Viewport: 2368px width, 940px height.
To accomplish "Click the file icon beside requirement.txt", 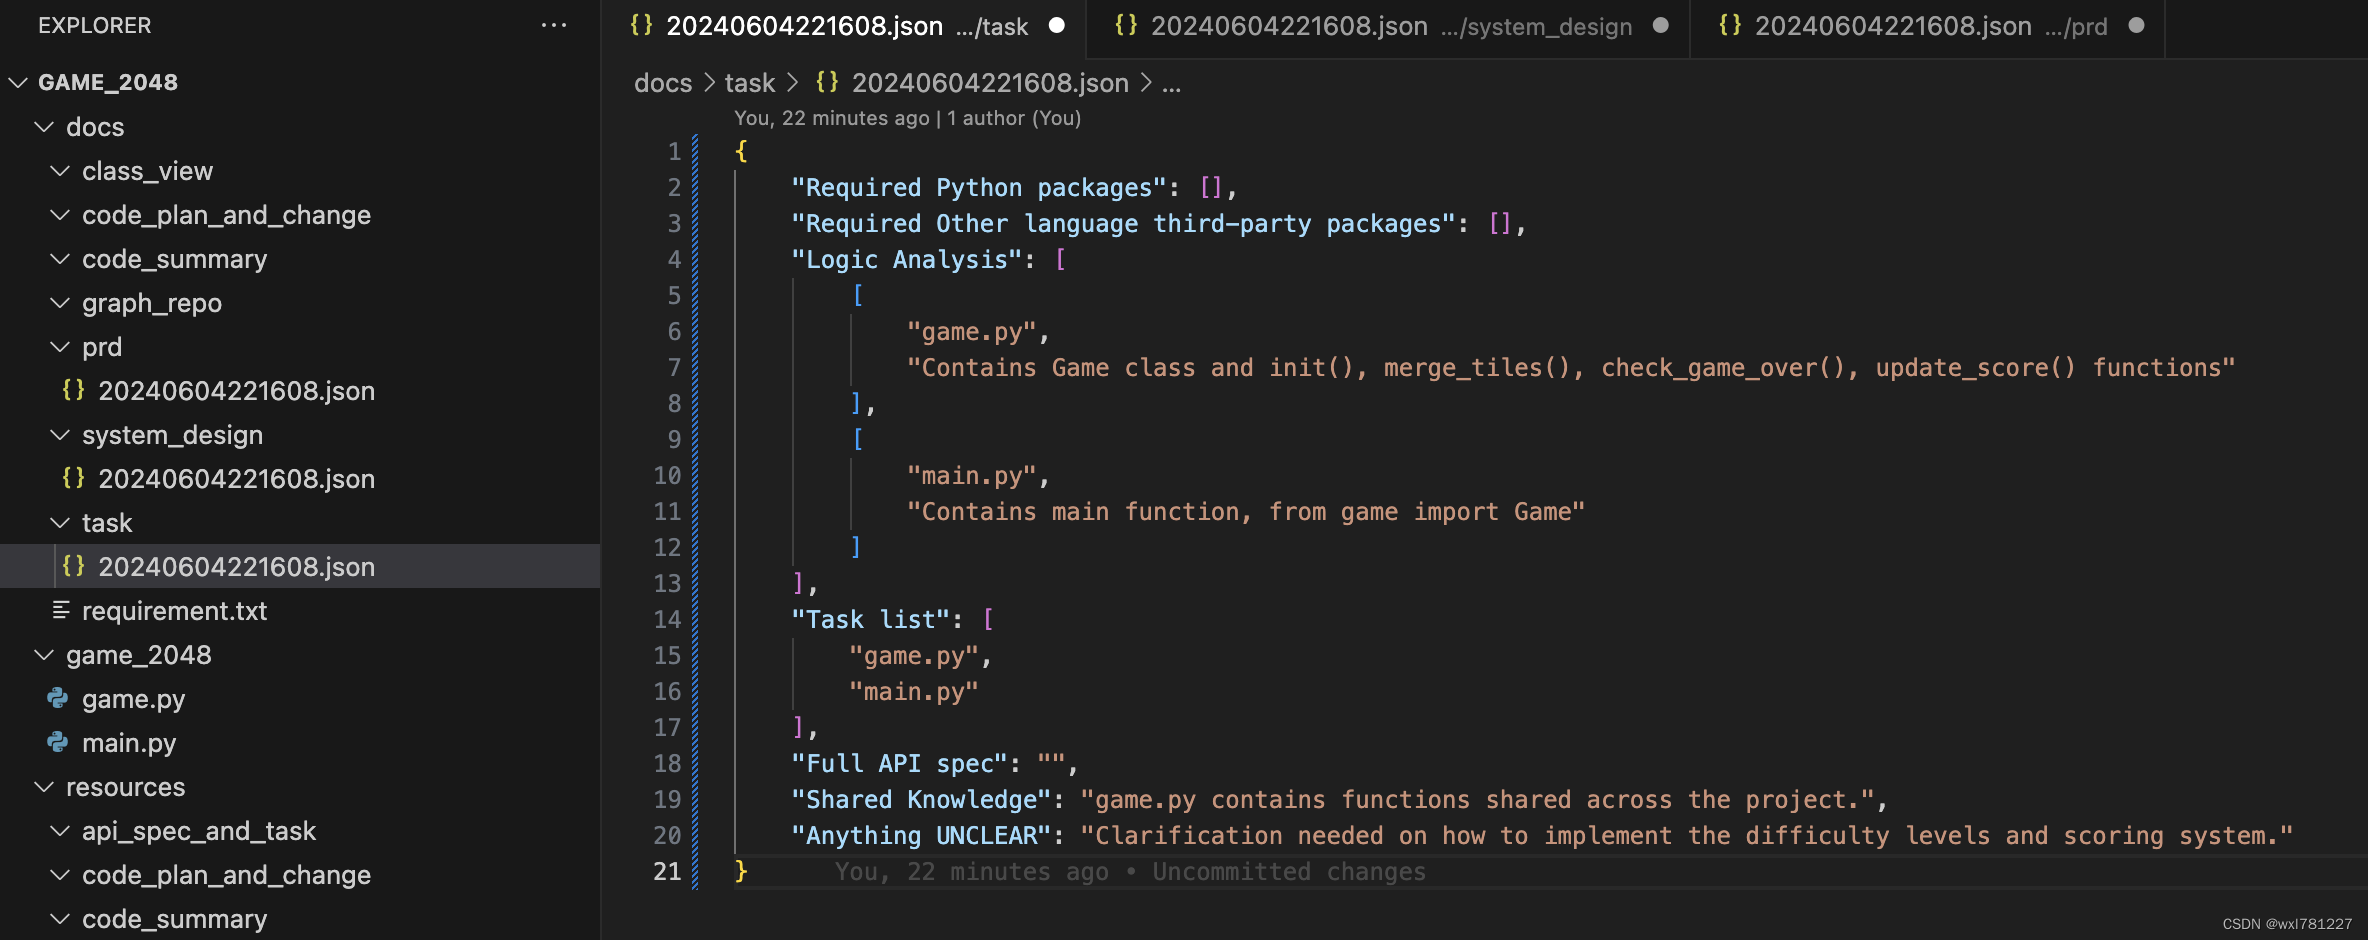I will (x=61, y=610).
